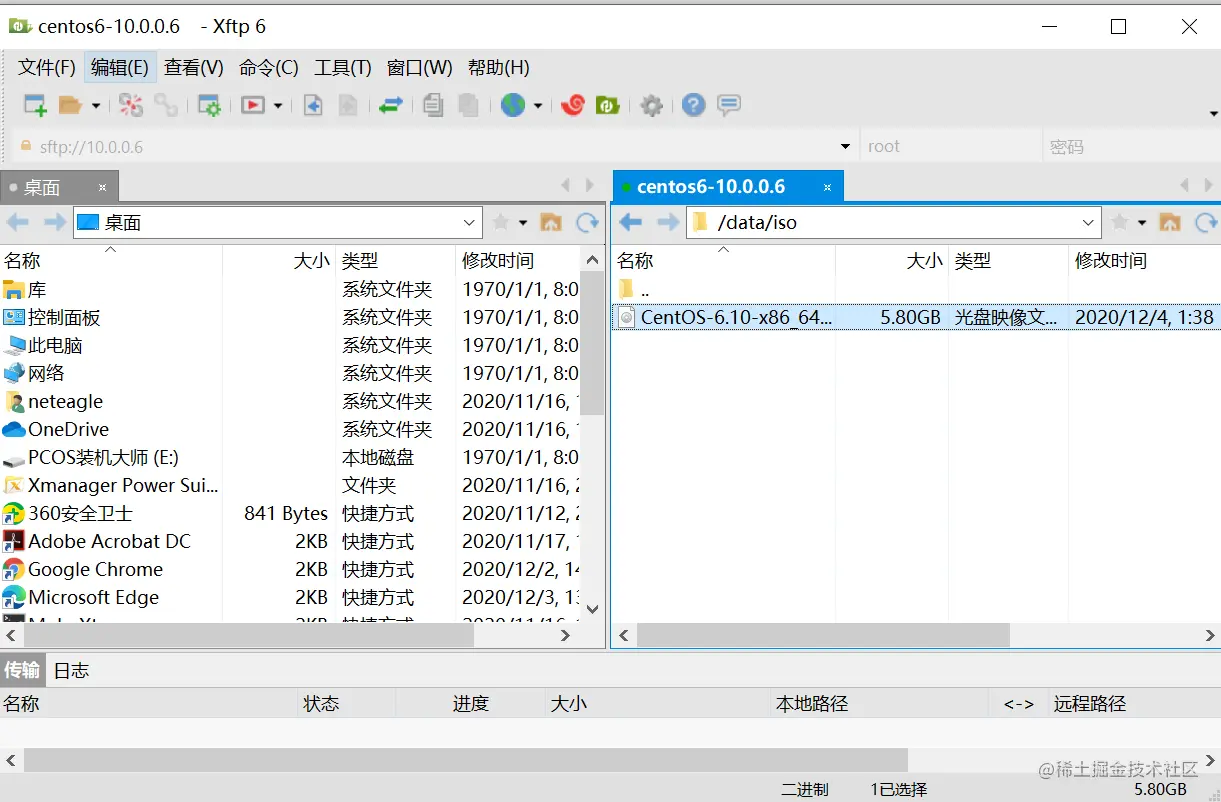Expand the local 桌面 path dropdown

[x=470, y=222]
